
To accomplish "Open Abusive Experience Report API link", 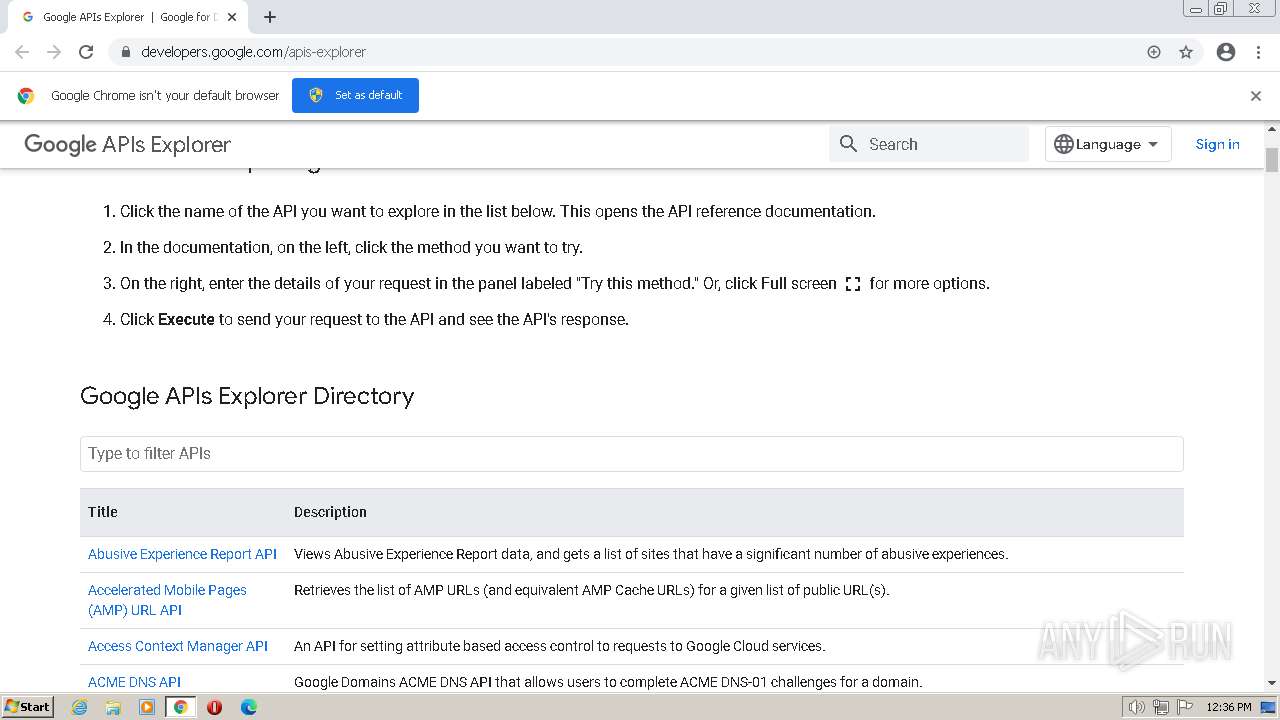I will tap(182, 554).
